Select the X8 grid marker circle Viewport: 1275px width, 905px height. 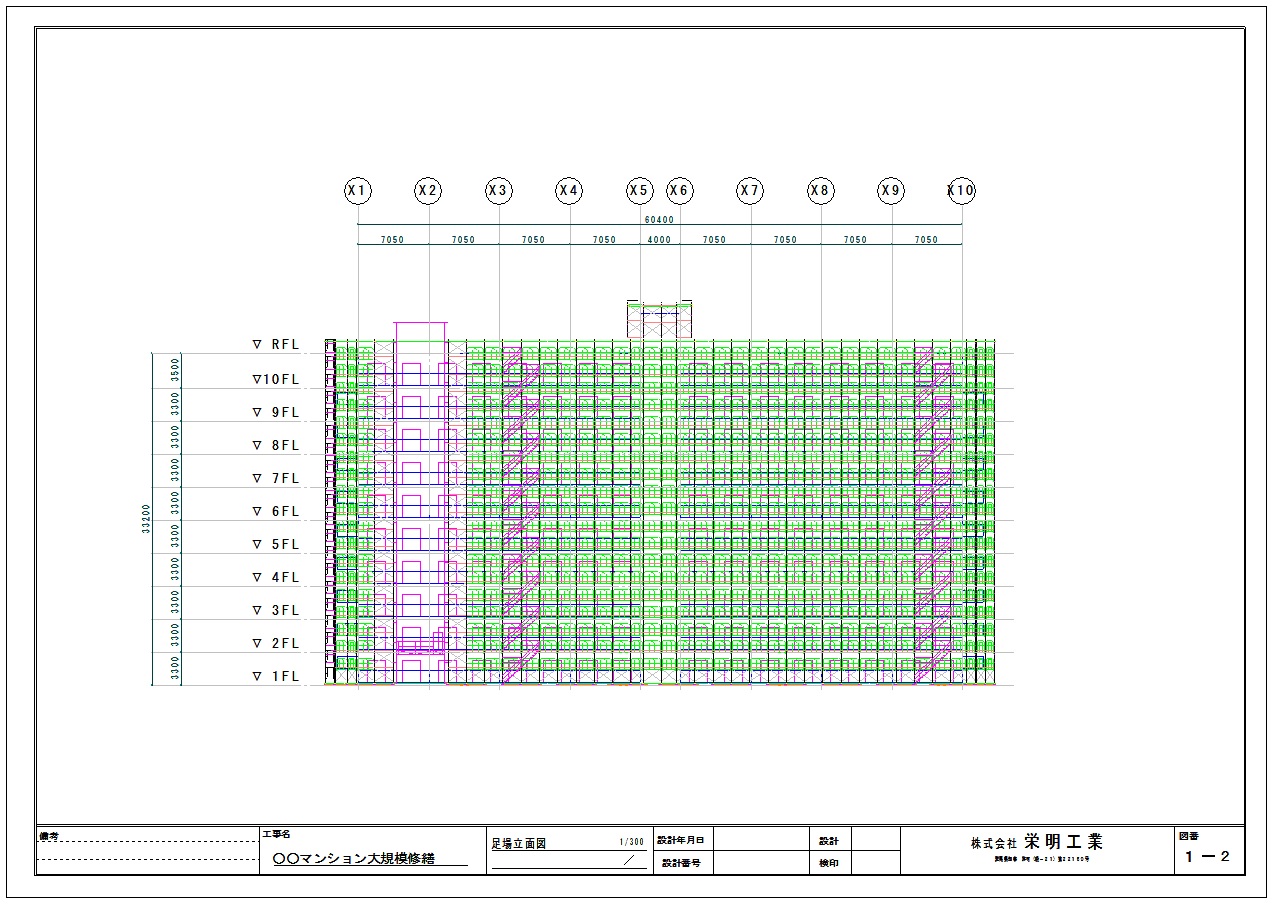(x=821, y=190)
